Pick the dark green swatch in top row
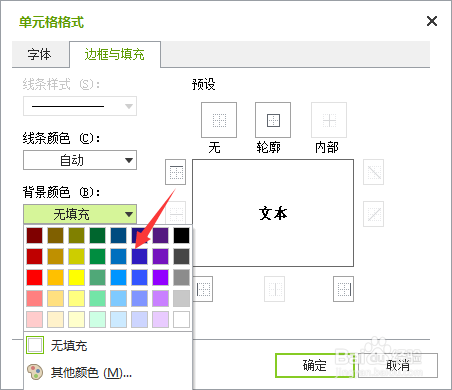The height and width of the screenshot is (390, 452). click(97, 235)
